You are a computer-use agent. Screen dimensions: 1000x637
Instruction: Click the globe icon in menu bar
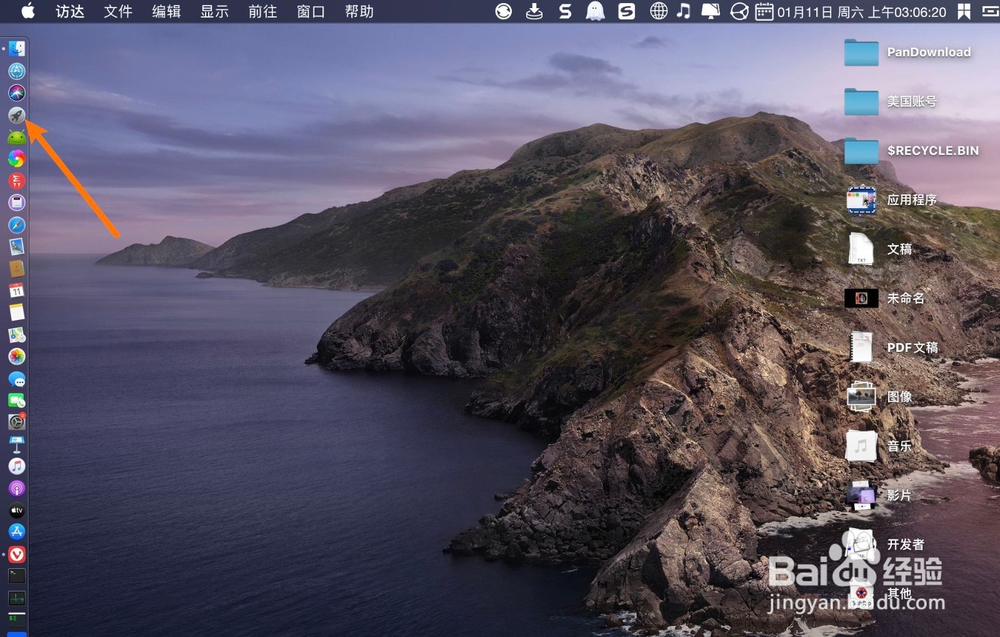click(658, 11)
